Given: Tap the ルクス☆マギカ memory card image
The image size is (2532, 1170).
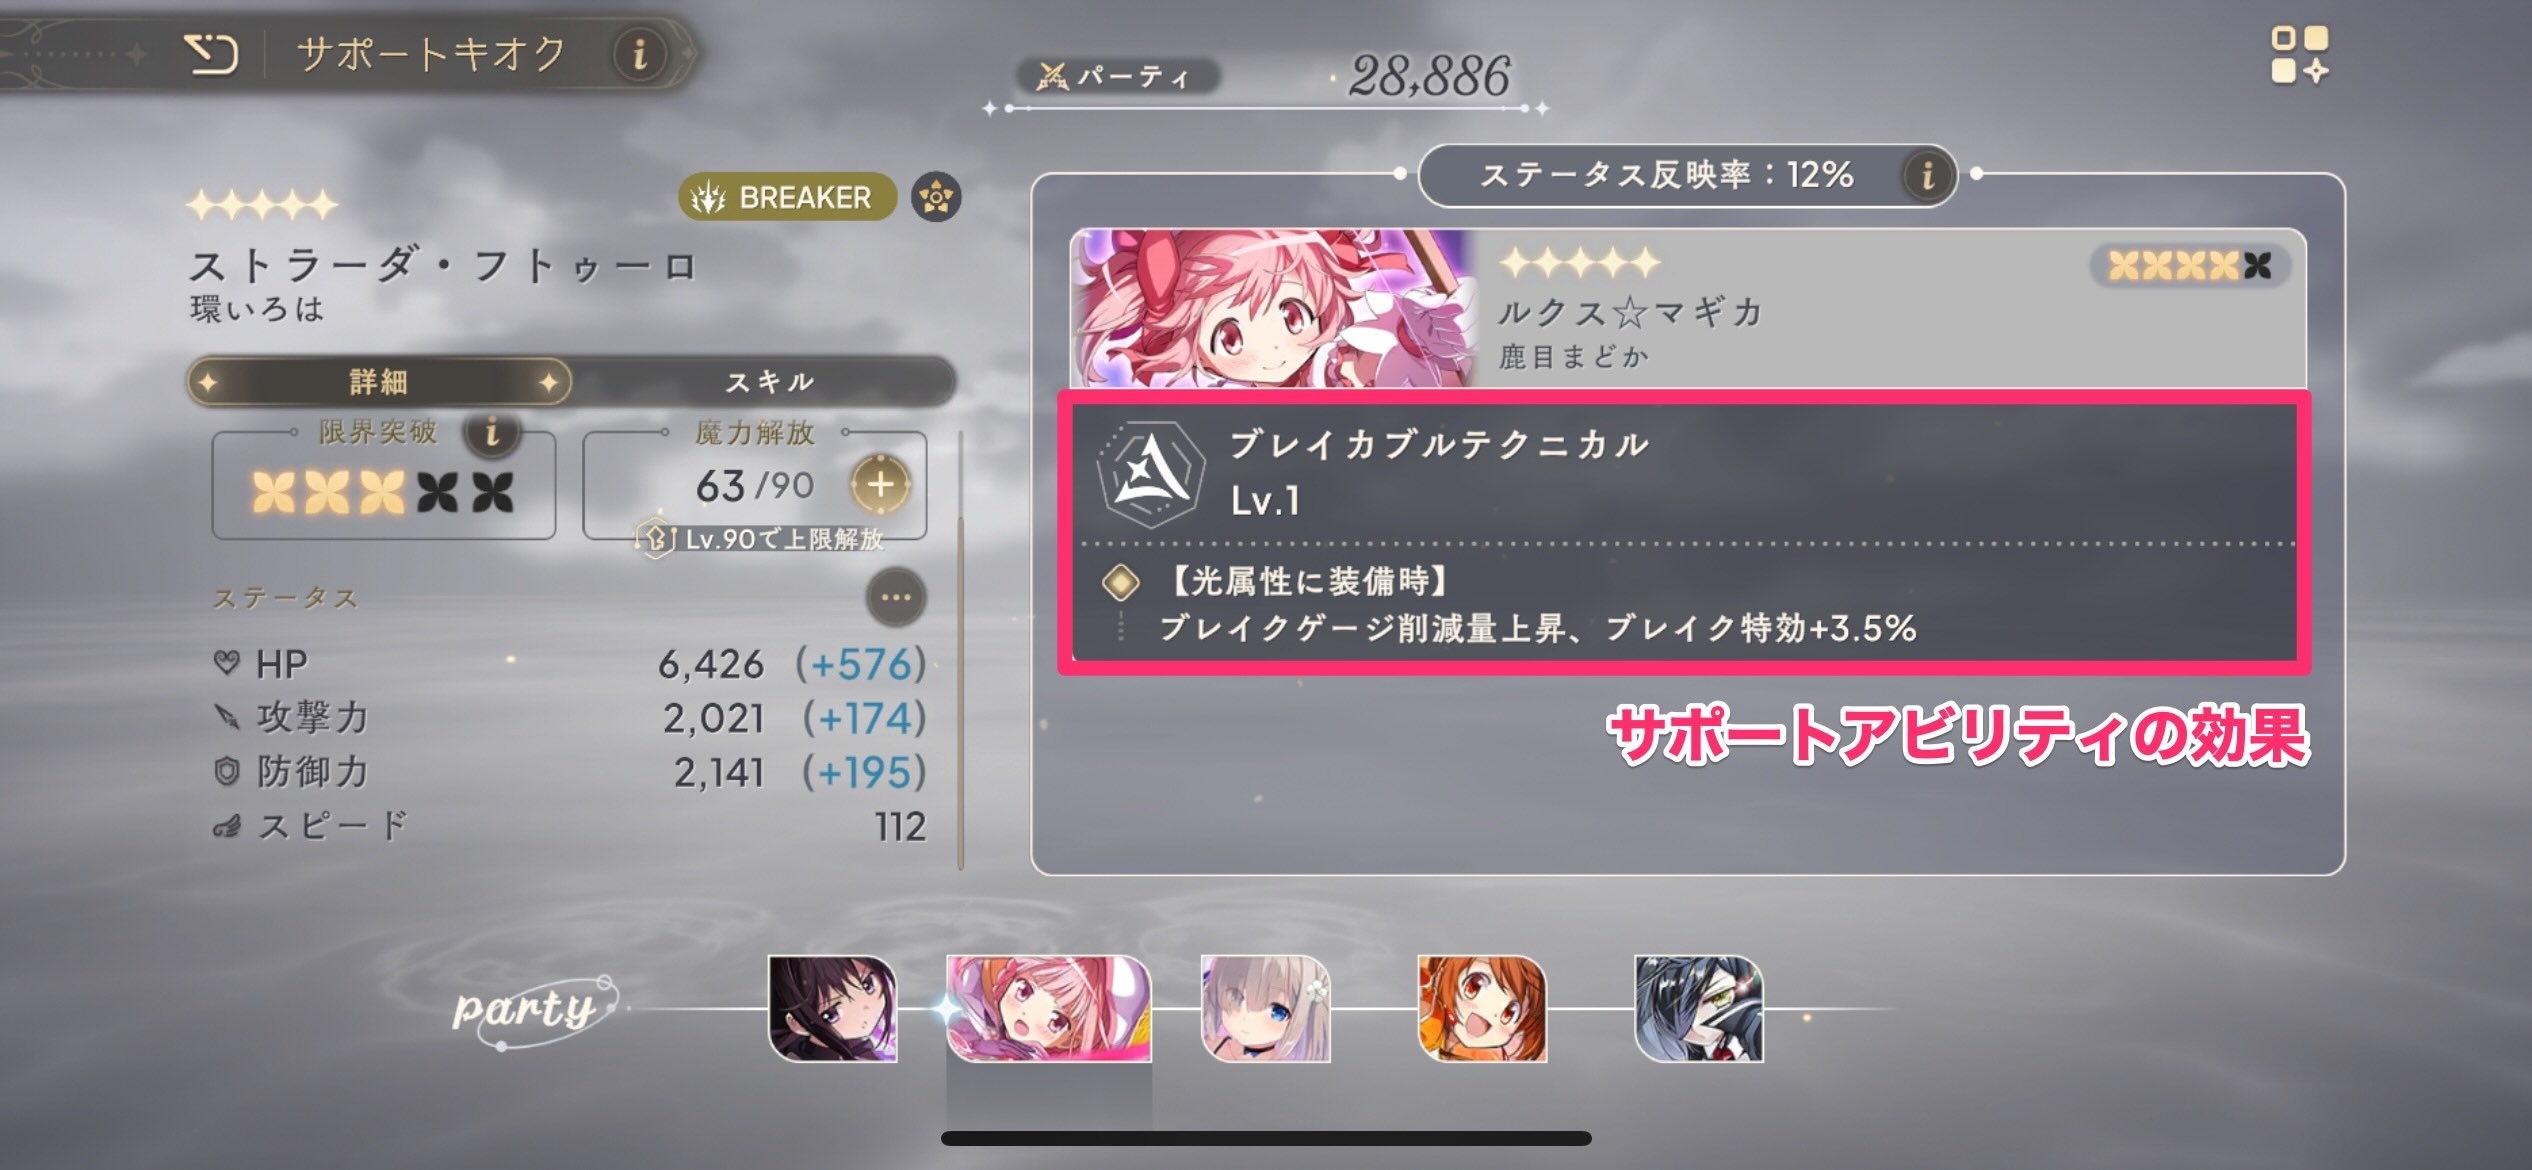Looking at the screenshot, I should click(x=1273, y=308).
